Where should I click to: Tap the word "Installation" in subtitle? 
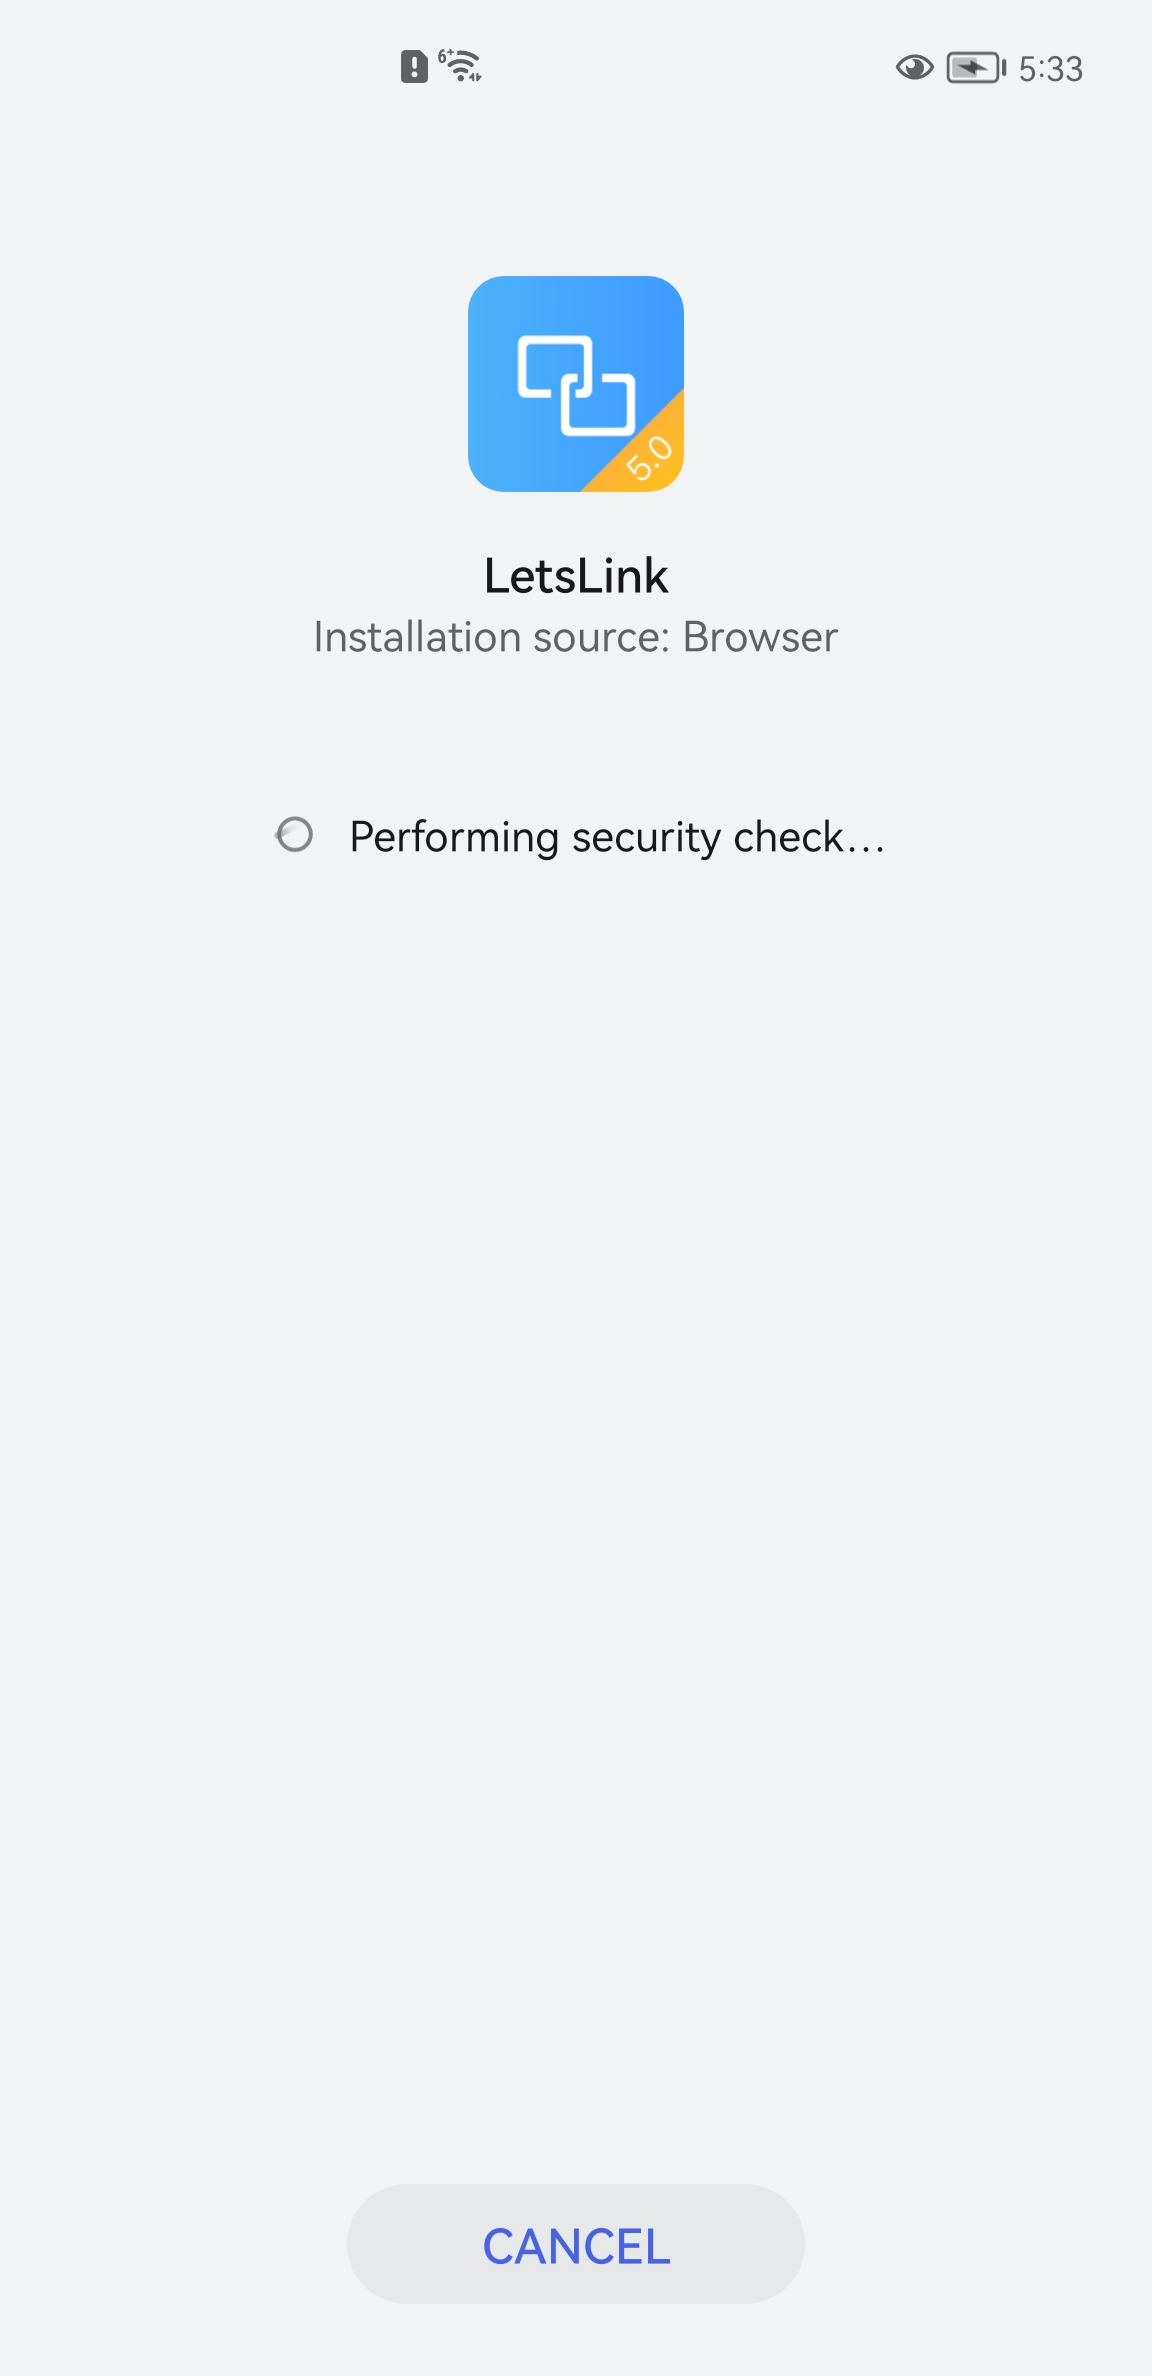click(417, 637)
